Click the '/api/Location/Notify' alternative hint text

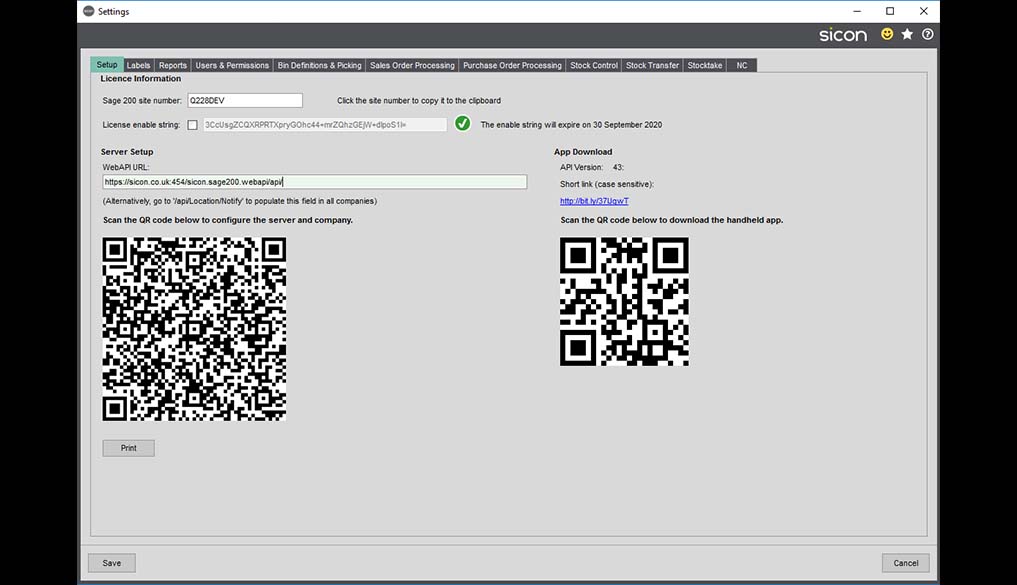point(239,201)
